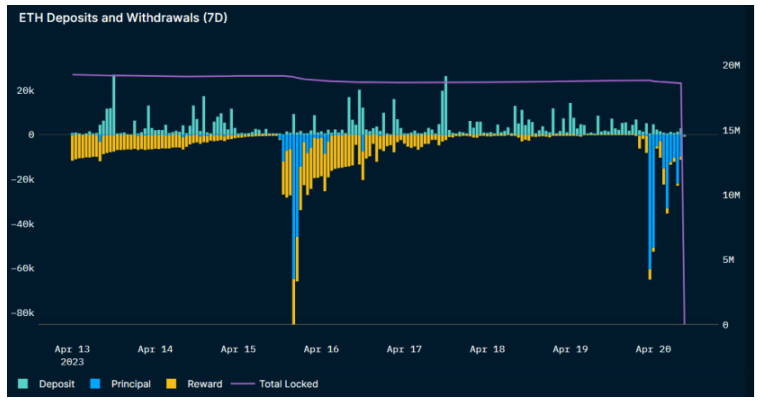Click the -60k left axis value

pyautogui.click(x=22, y=268)
